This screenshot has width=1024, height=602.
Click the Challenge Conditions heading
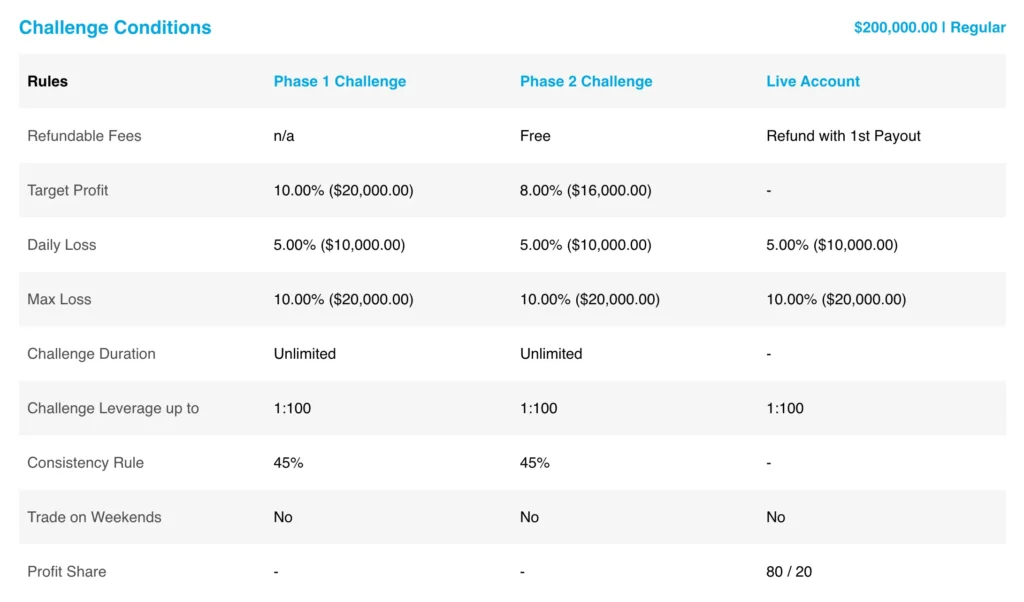tap(115, 27)
